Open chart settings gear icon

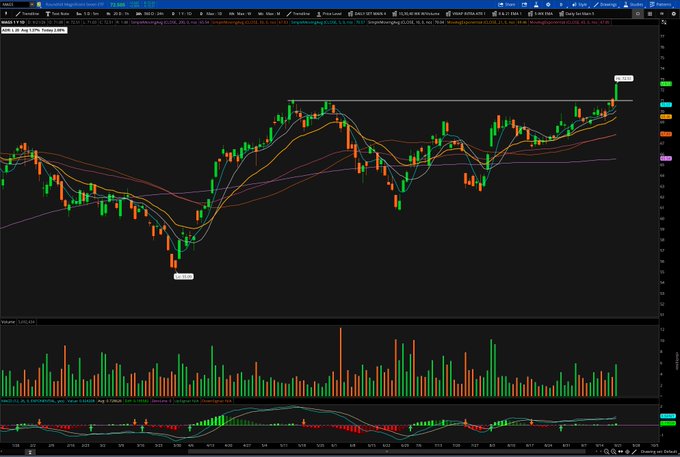click(548, 4)
